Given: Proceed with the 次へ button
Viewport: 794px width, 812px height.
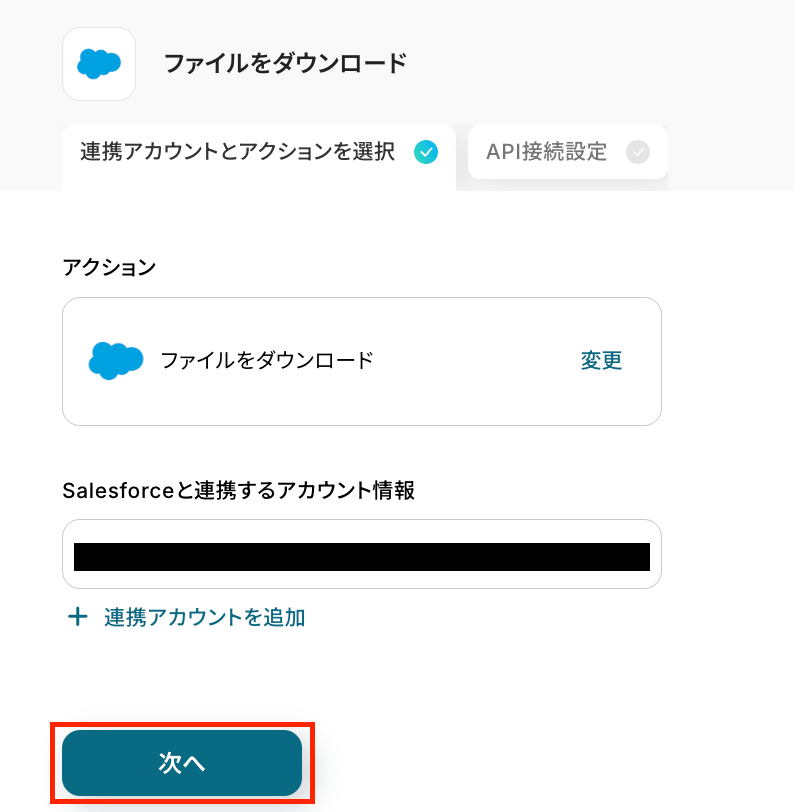Looking at the screenshot, I should click(182, 763).
